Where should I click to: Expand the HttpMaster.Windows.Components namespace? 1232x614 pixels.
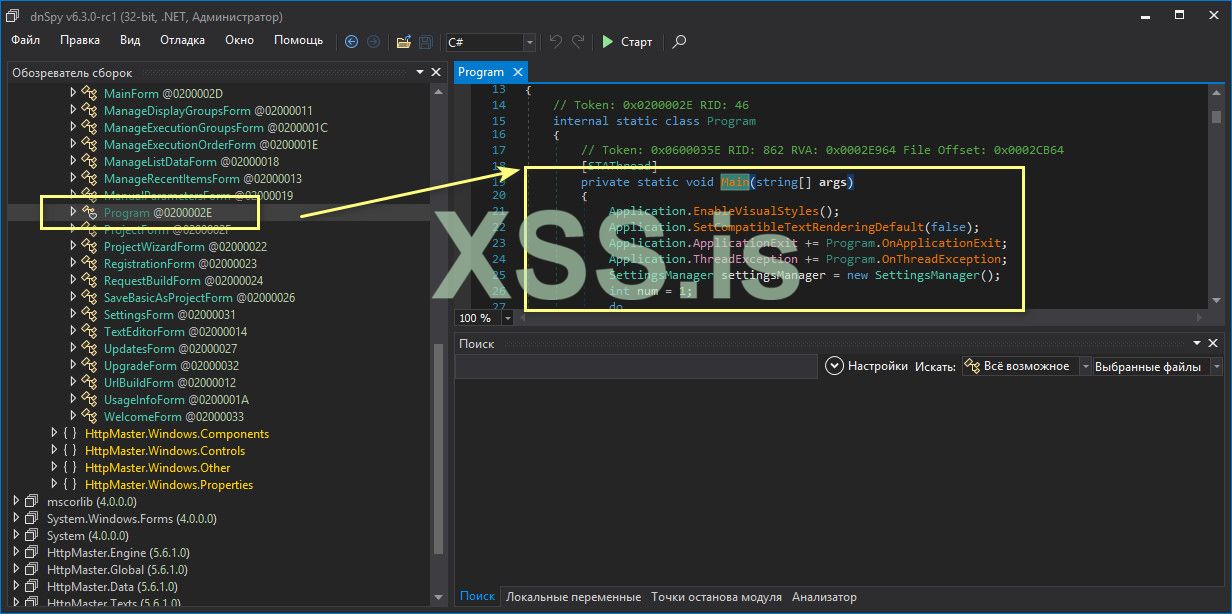[x=55, y=434]
